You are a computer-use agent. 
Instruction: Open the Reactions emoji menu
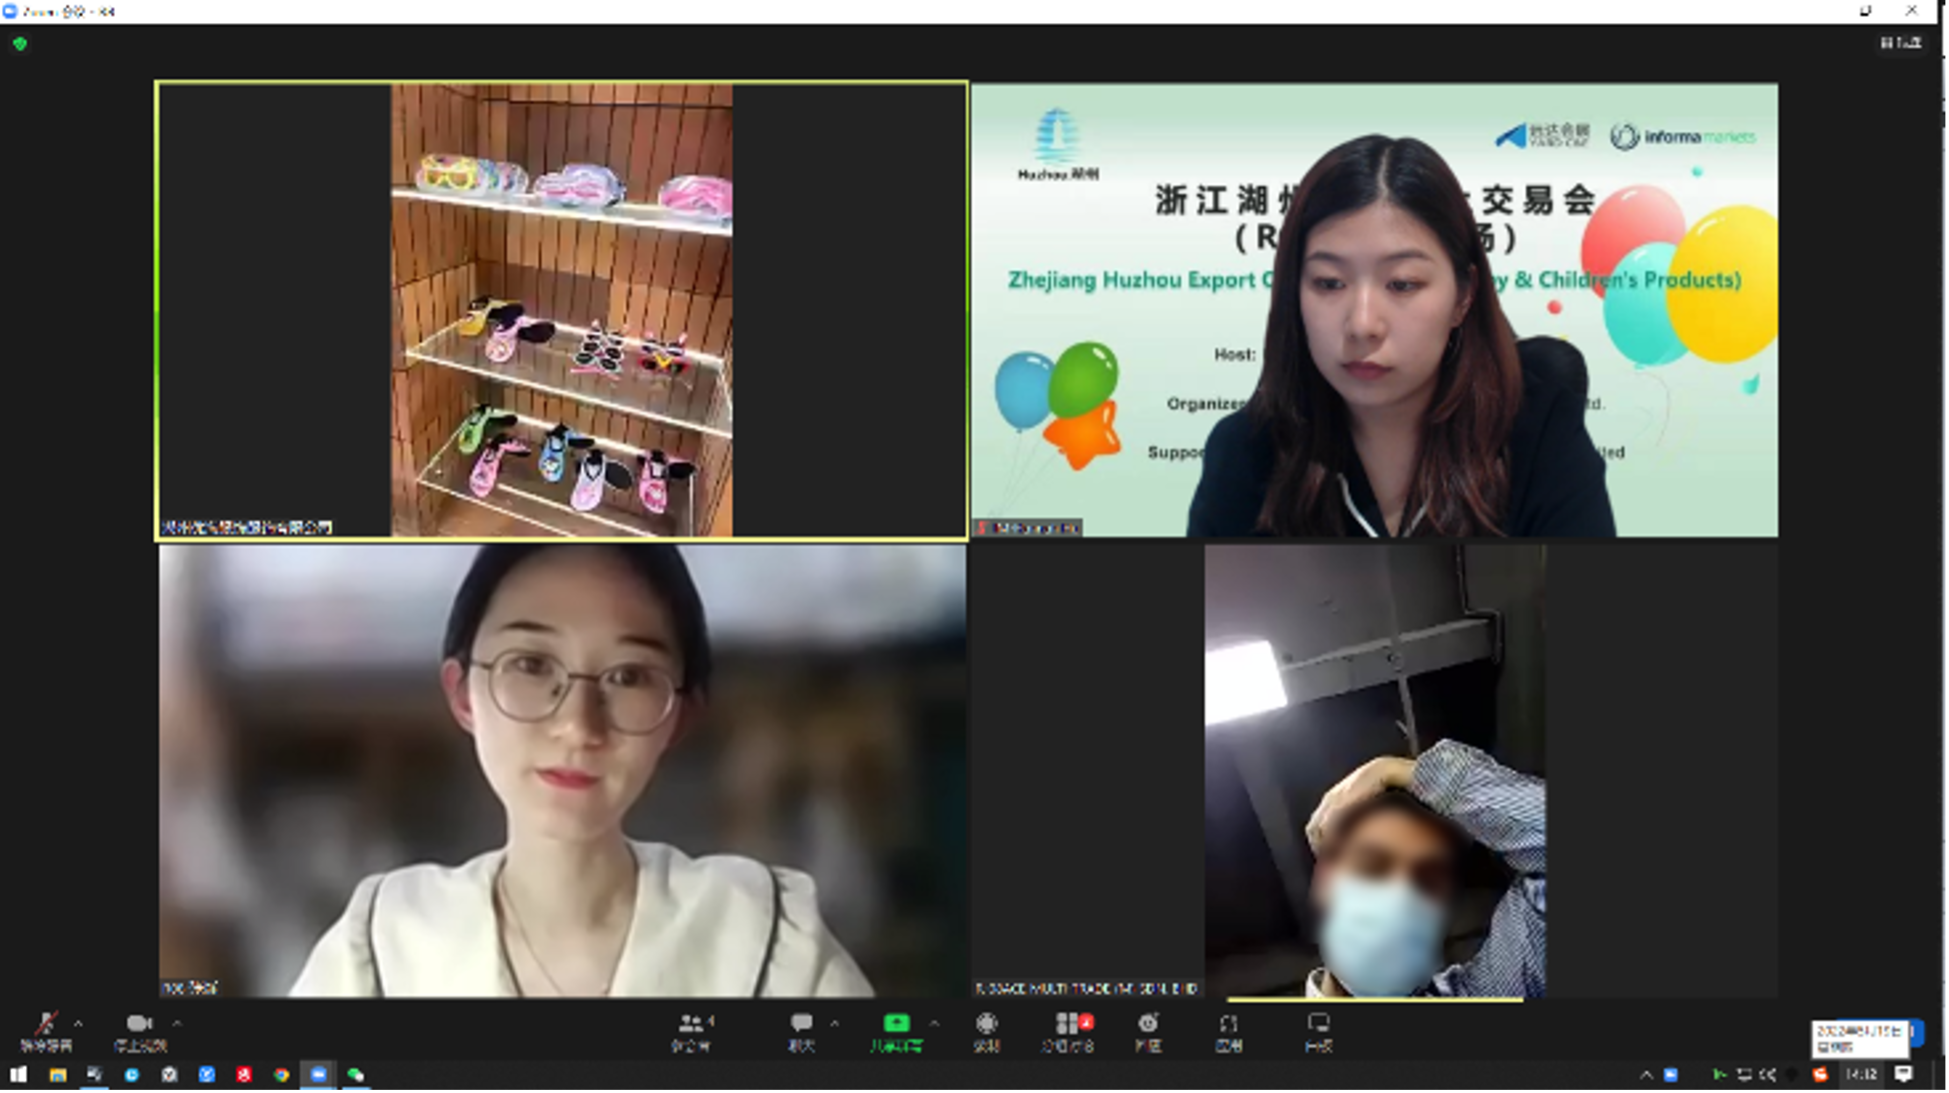pyautogui.click(x=1148, y=1031)
